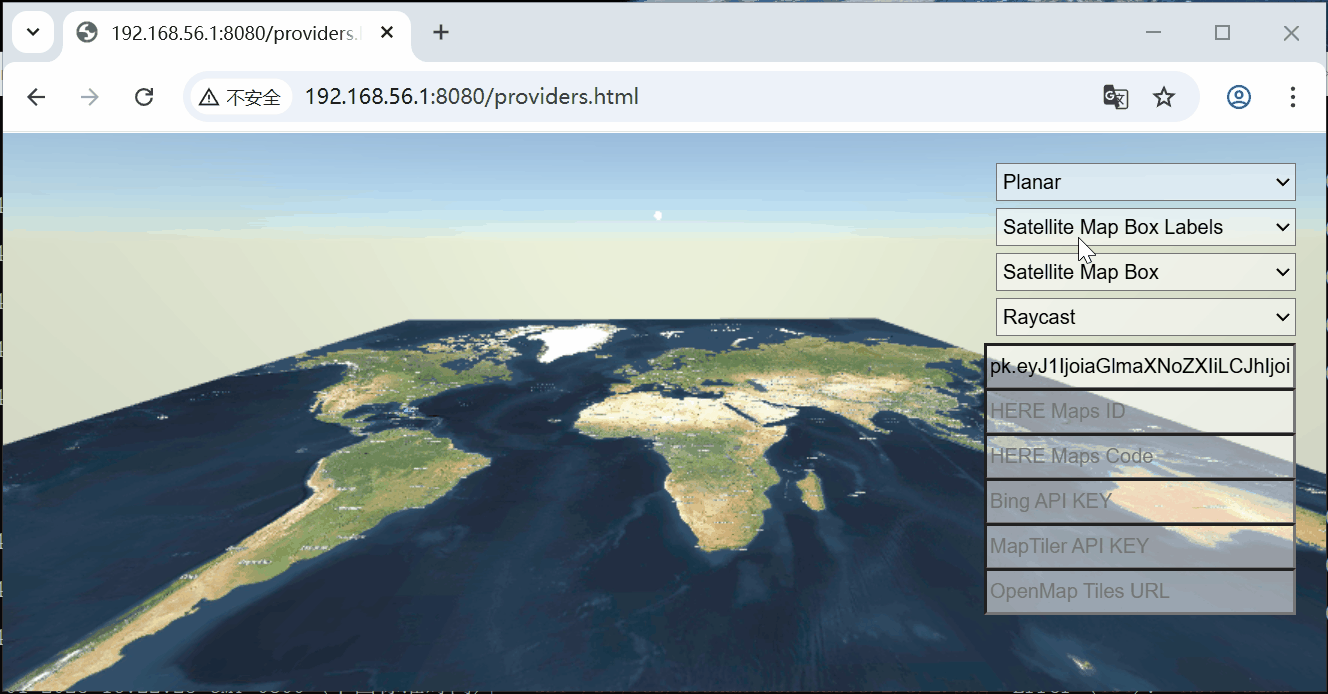The image size is (1328, 694).
Task: Click the back navigation arrow
Action: click(x=36, y=96)
